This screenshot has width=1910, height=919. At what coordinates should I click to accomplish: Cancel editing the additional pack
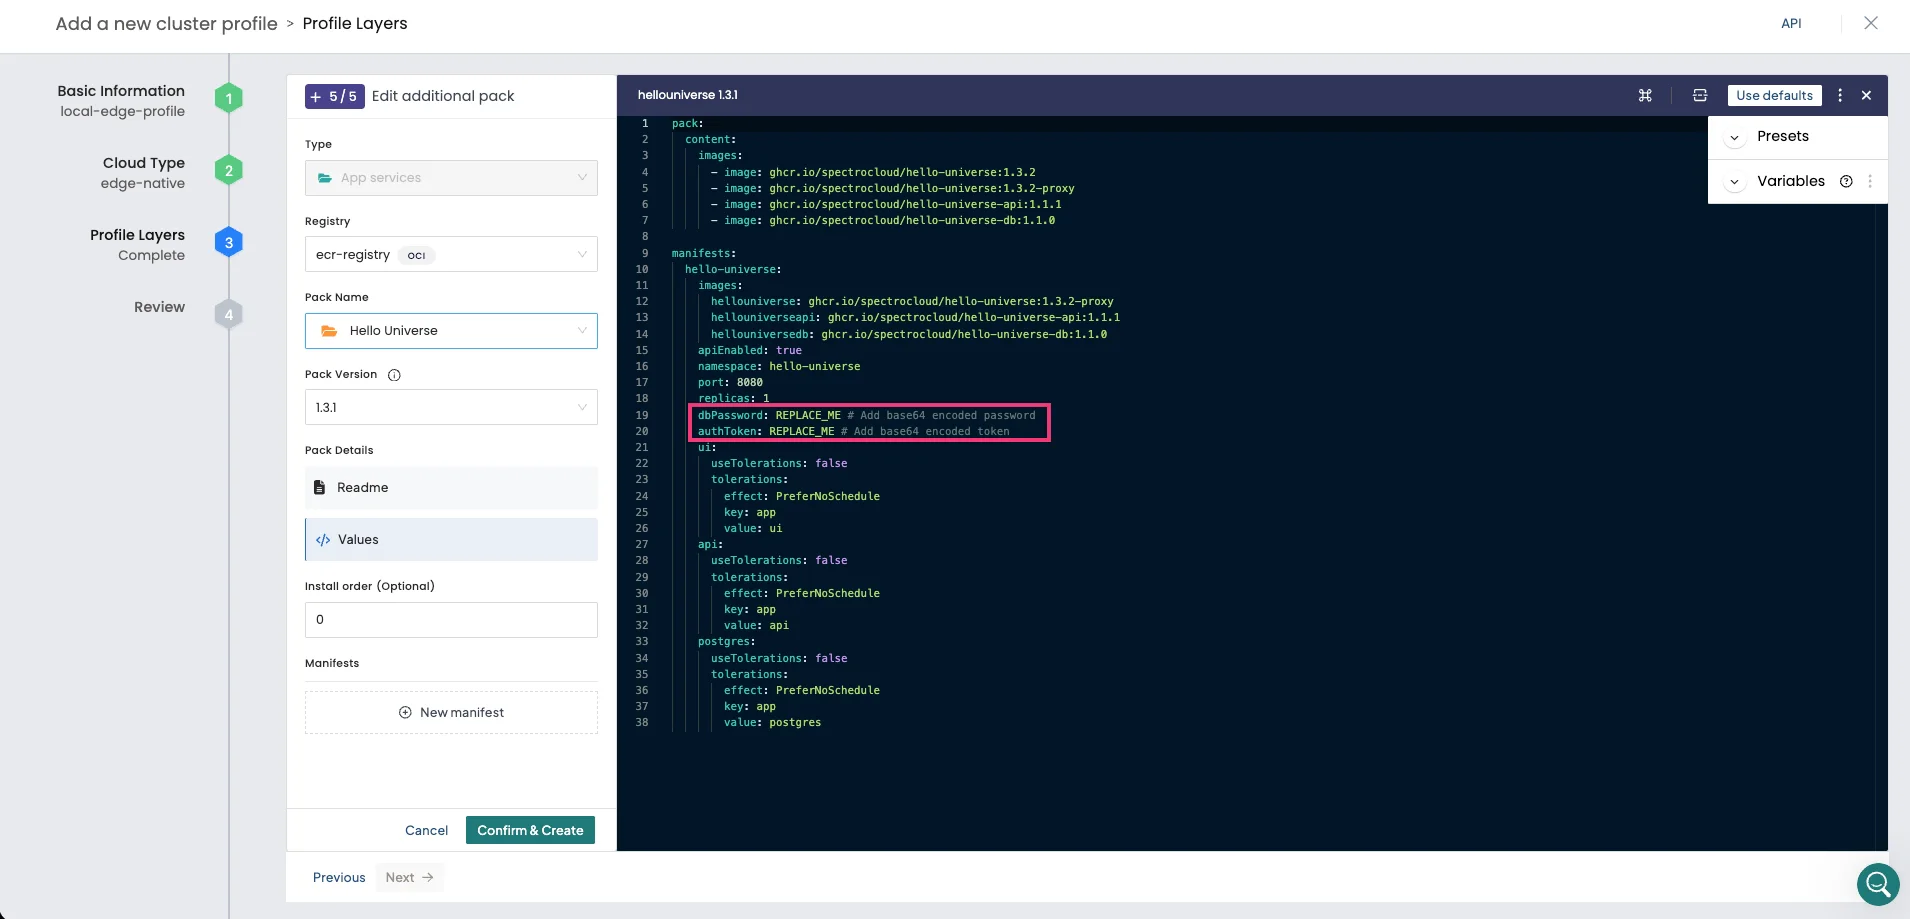pyautogui.click(x=426, y=830)
